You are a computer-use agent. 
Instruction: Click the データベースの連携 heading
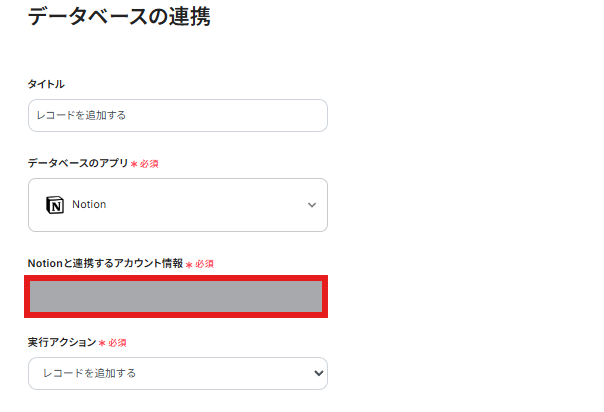[119, 17]
